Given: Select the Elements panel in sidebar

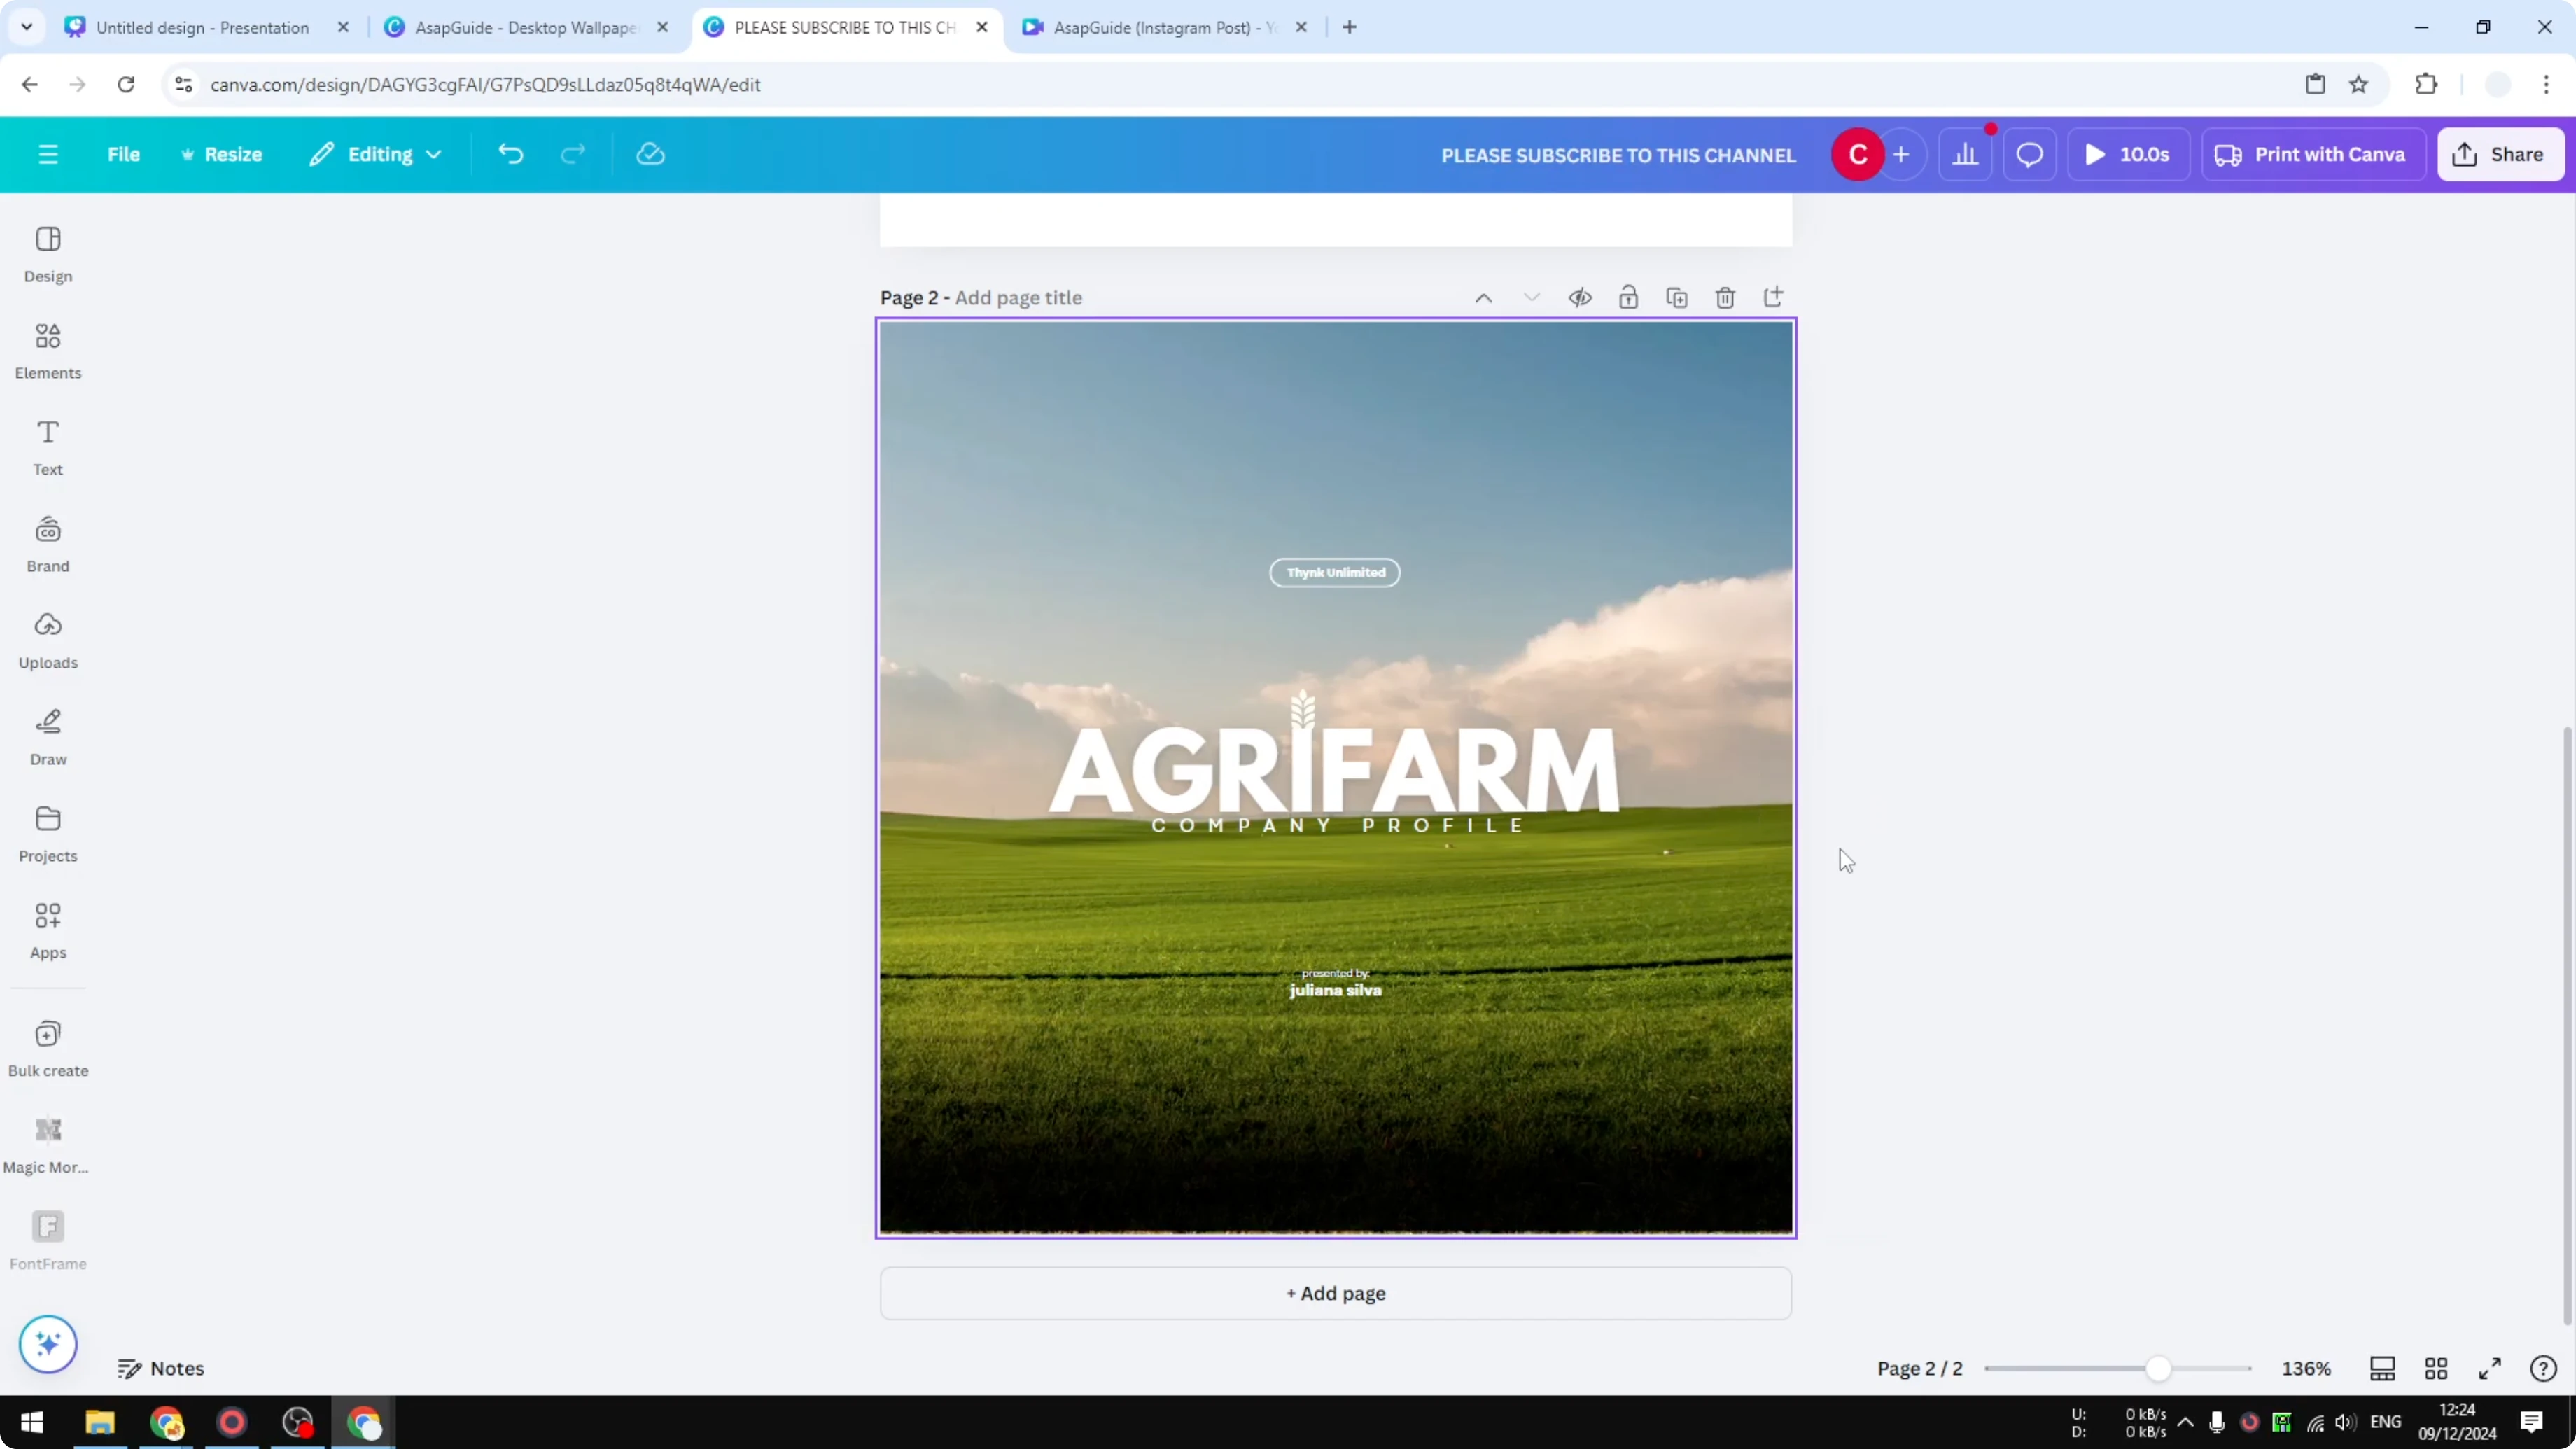Looking at the screenshot, I should [x=47, y=350].
